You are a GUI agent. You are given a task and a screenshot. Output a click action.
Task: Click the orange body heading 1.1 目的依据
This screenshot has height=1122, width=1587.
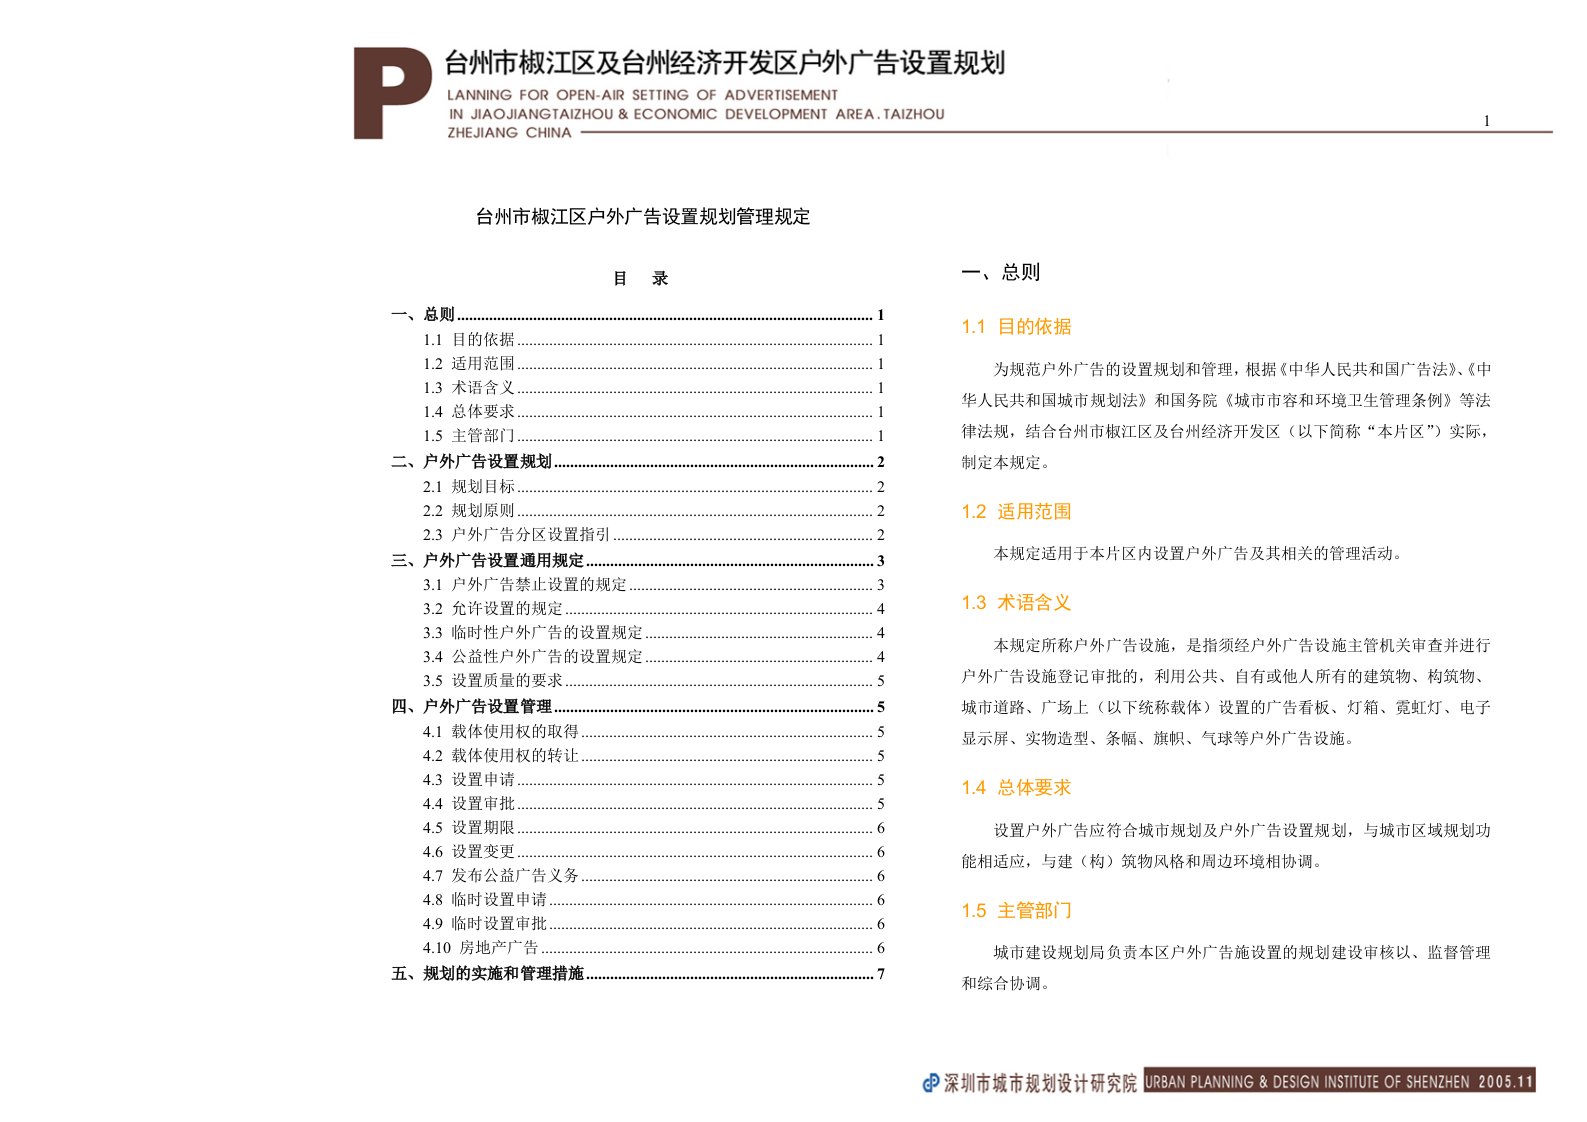tap(1016, 327)
